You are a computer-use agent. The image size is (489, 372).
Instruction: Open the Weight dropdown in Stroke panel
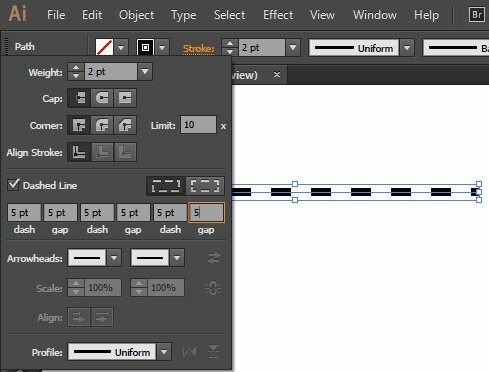point(145,72)
